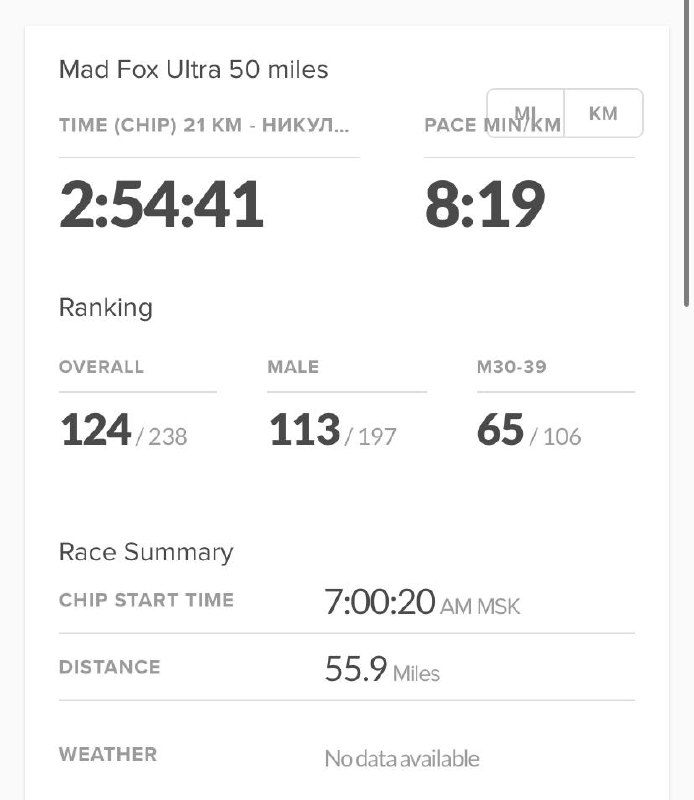Viewport: 694px width, 800px height.
Task: Click the OVERALL ranking label
Action: coord(101,367)
